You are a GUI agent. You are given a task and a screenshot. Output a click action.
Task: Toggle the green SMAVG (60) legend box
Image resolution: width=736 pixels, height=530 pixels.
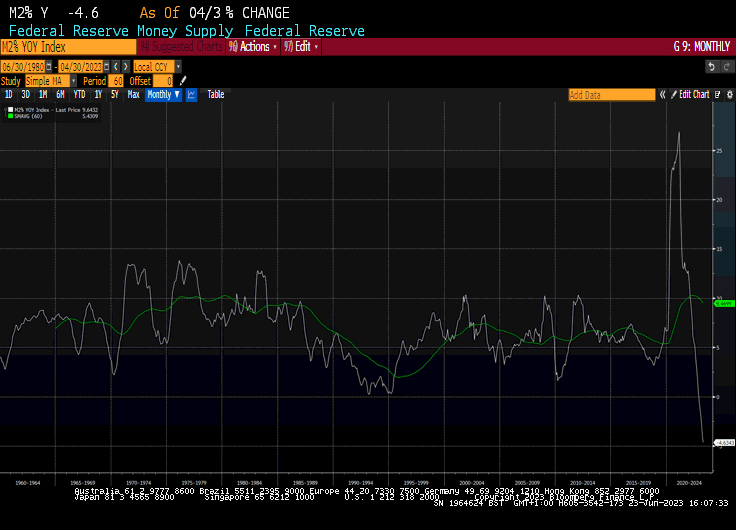(x=10, y=115)
